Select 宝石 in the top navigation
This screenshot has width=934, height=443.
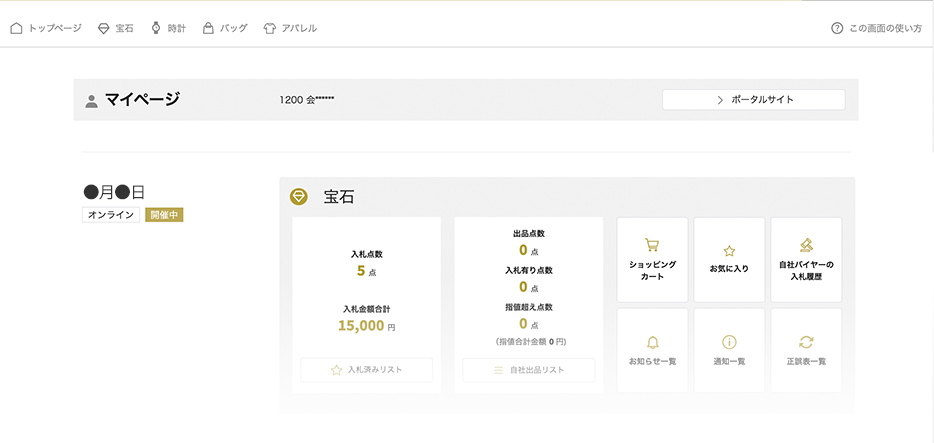pos(116,28)
